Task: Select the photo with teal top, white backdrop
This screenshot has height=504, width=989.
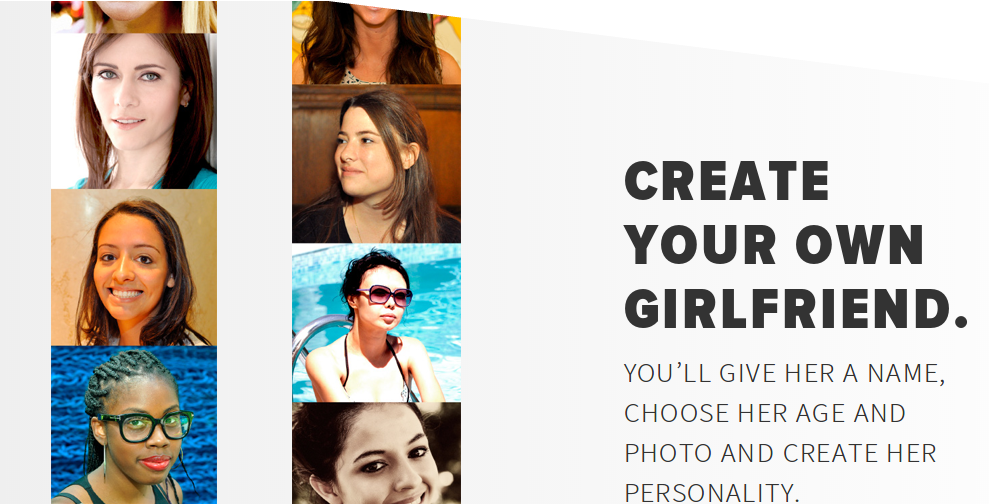Action: pyautogui.click(x=134, y=111)
